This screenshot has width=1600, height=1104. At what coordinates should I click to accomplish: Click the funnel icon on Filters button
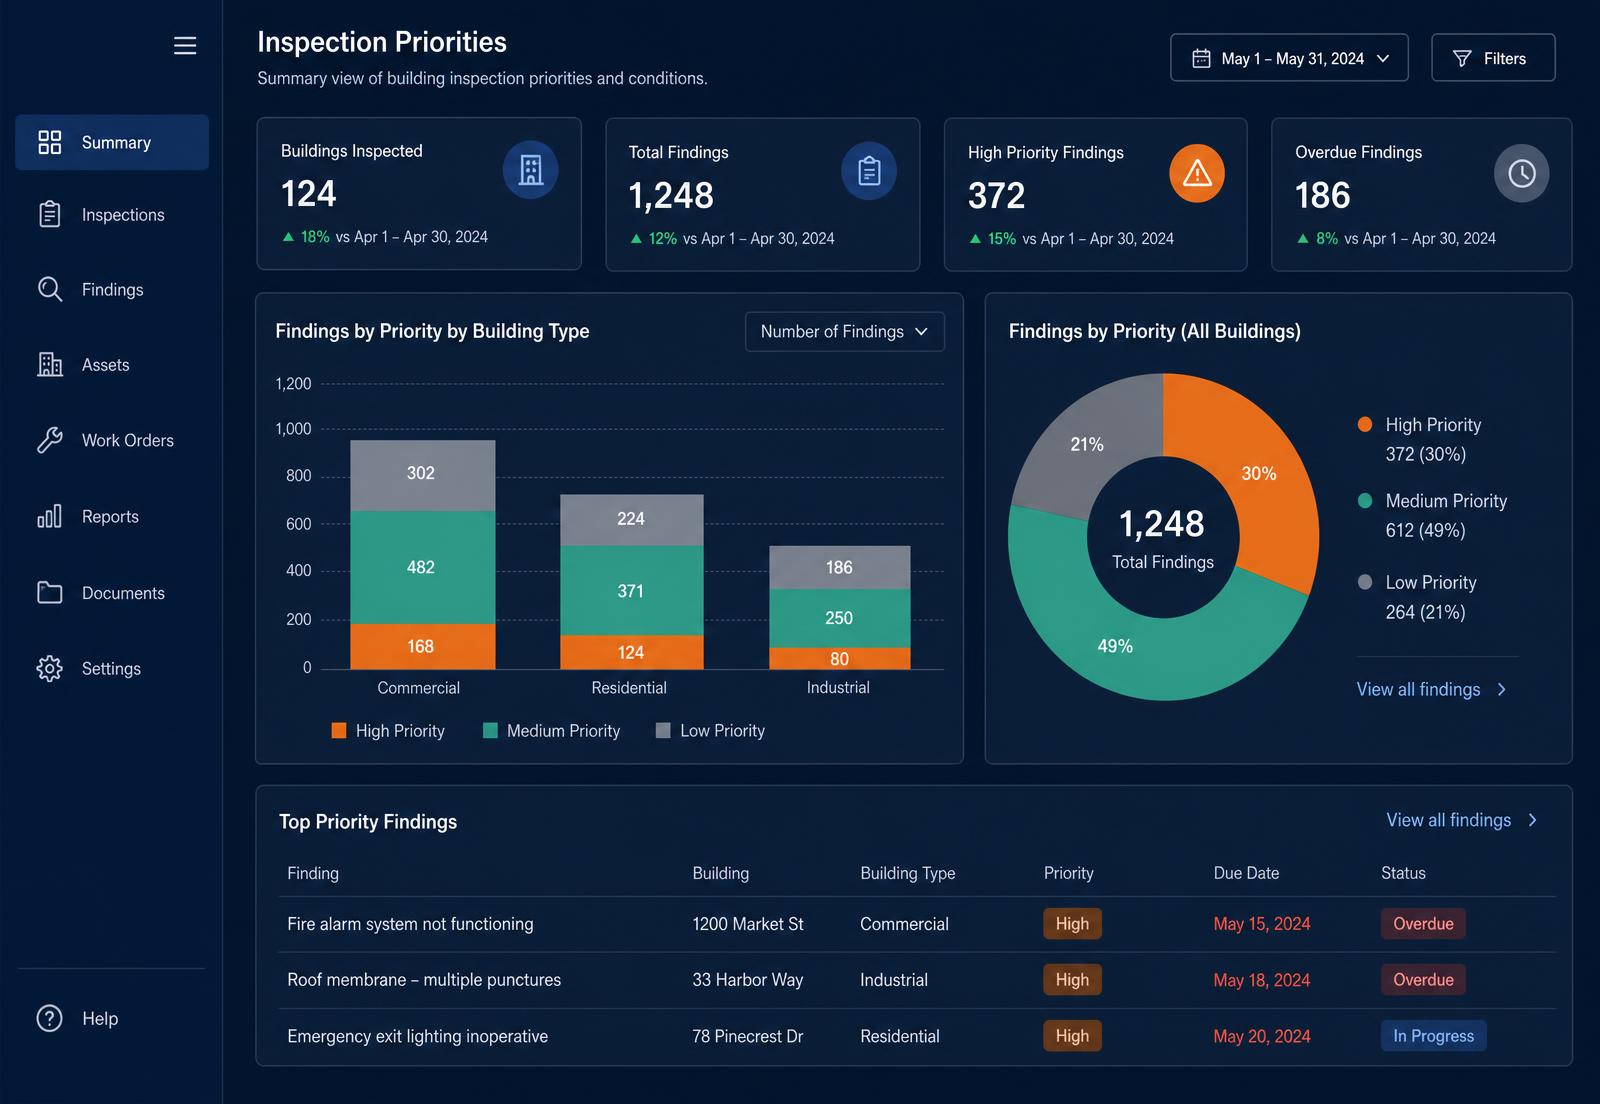click(1462, 59)
